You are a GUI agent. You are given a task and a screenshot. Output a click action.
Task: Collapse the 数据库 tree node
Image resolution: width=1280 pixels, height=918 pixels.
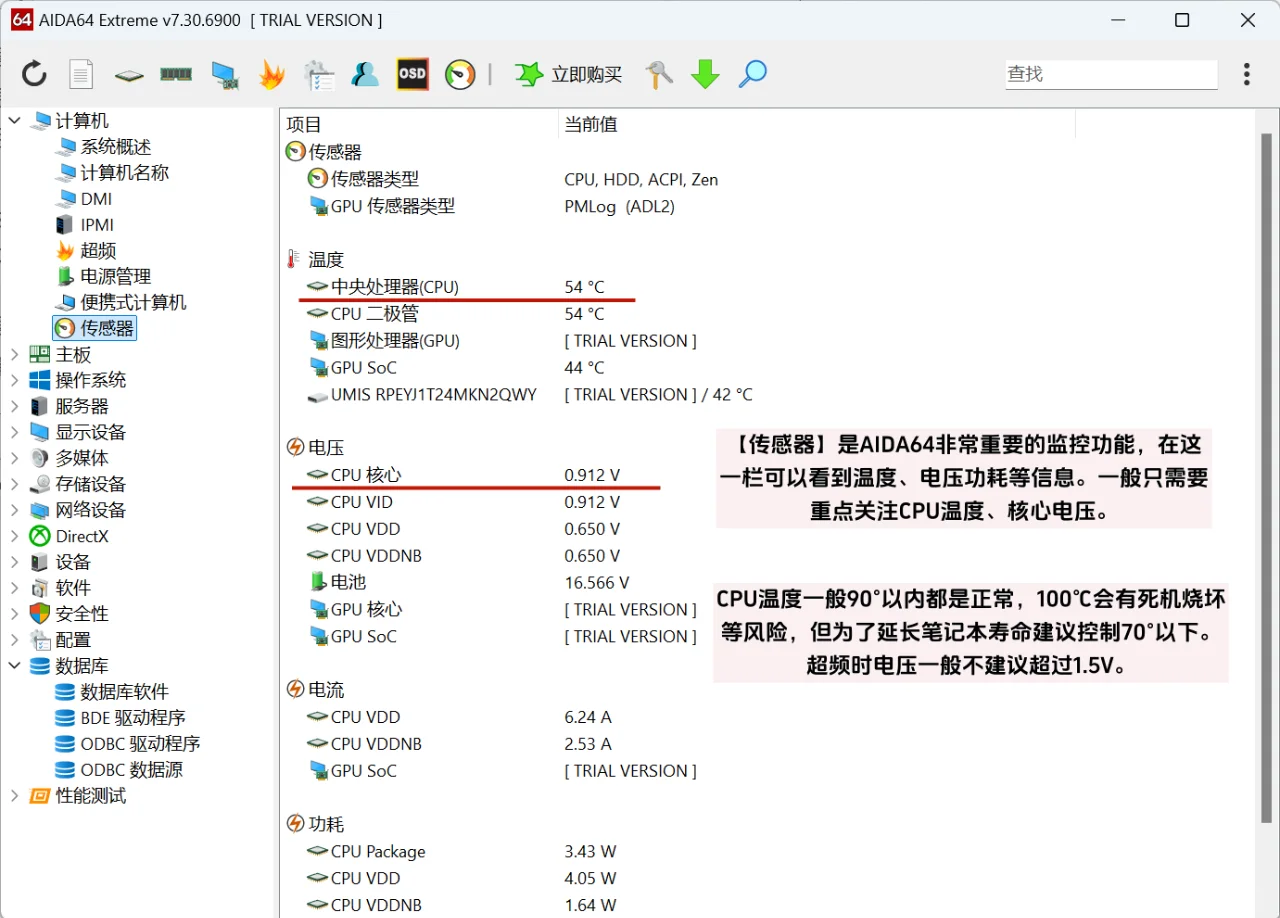coord(14,666)
